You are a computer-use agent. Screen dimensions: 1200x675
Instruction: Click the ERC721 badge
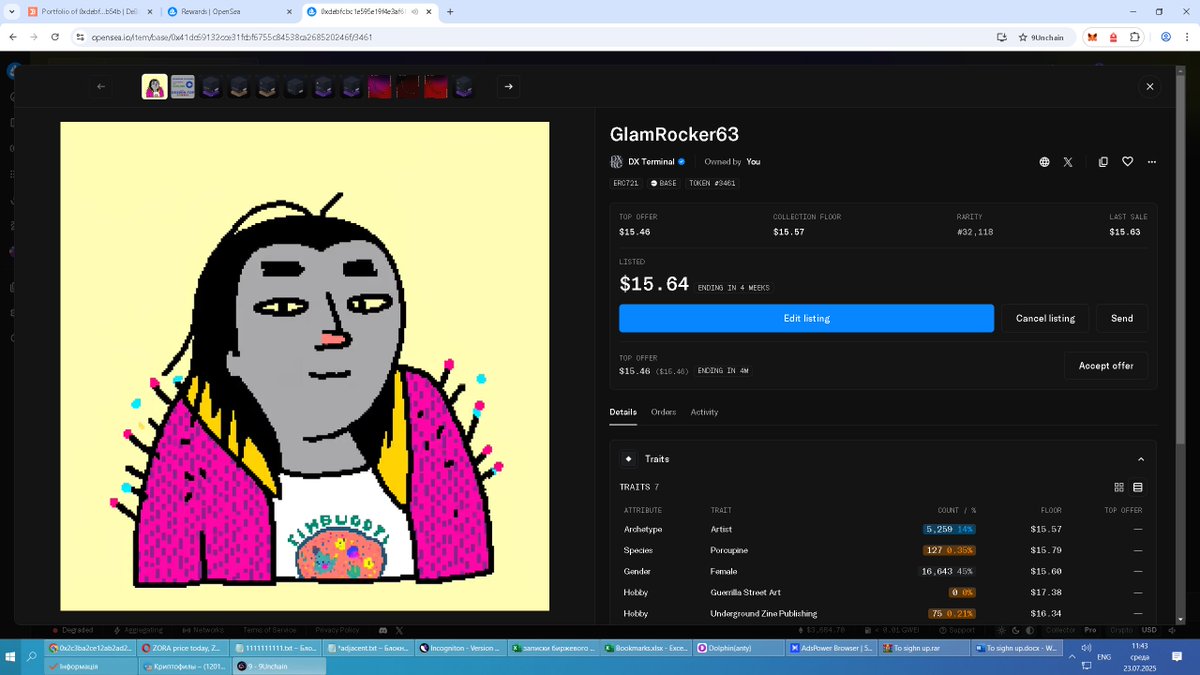click(626, 183)
